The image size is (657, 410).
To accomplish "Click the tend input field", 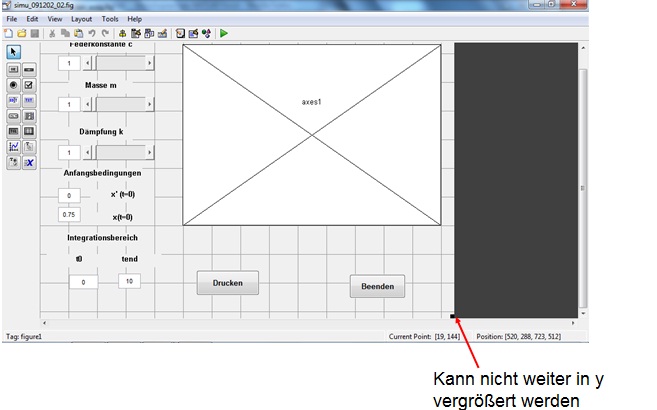I will tap(129, 281).
